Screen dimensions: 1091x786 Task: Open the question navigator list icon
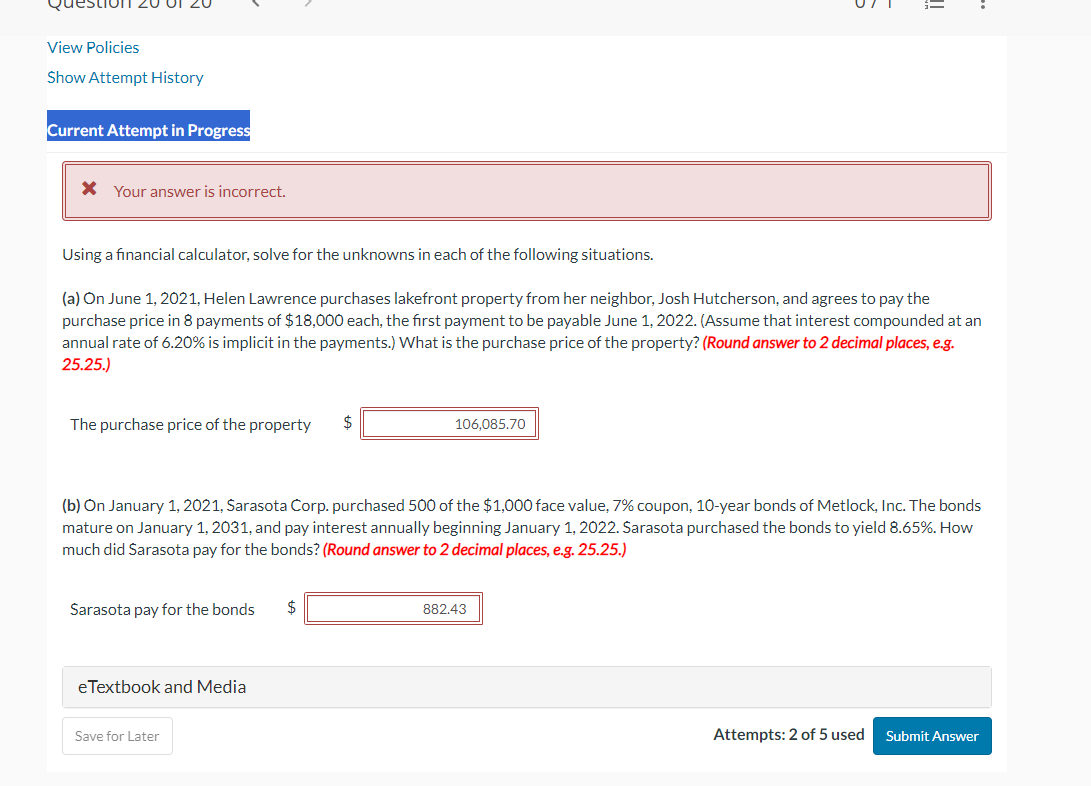[935, 6]
